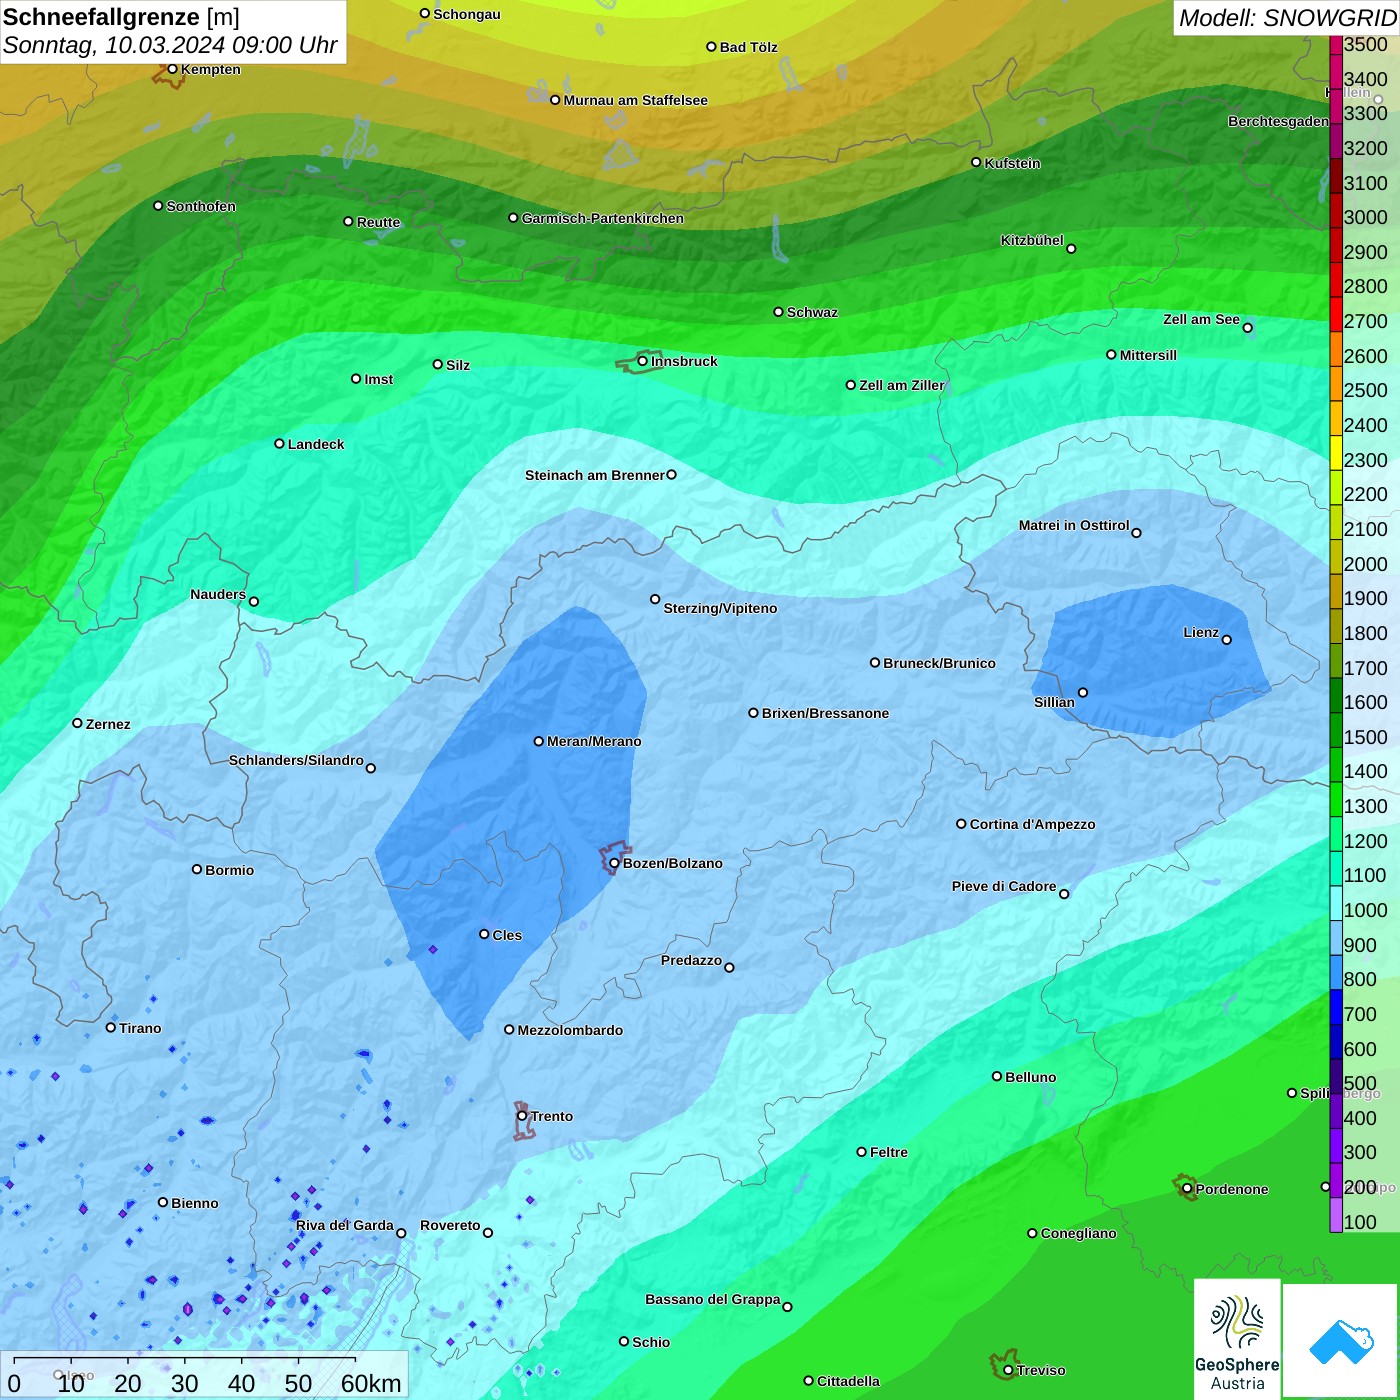Screen dimensions: 1400x1400
Task: Click the Murnau am Staffelsee label
Action: coord(636,100)
